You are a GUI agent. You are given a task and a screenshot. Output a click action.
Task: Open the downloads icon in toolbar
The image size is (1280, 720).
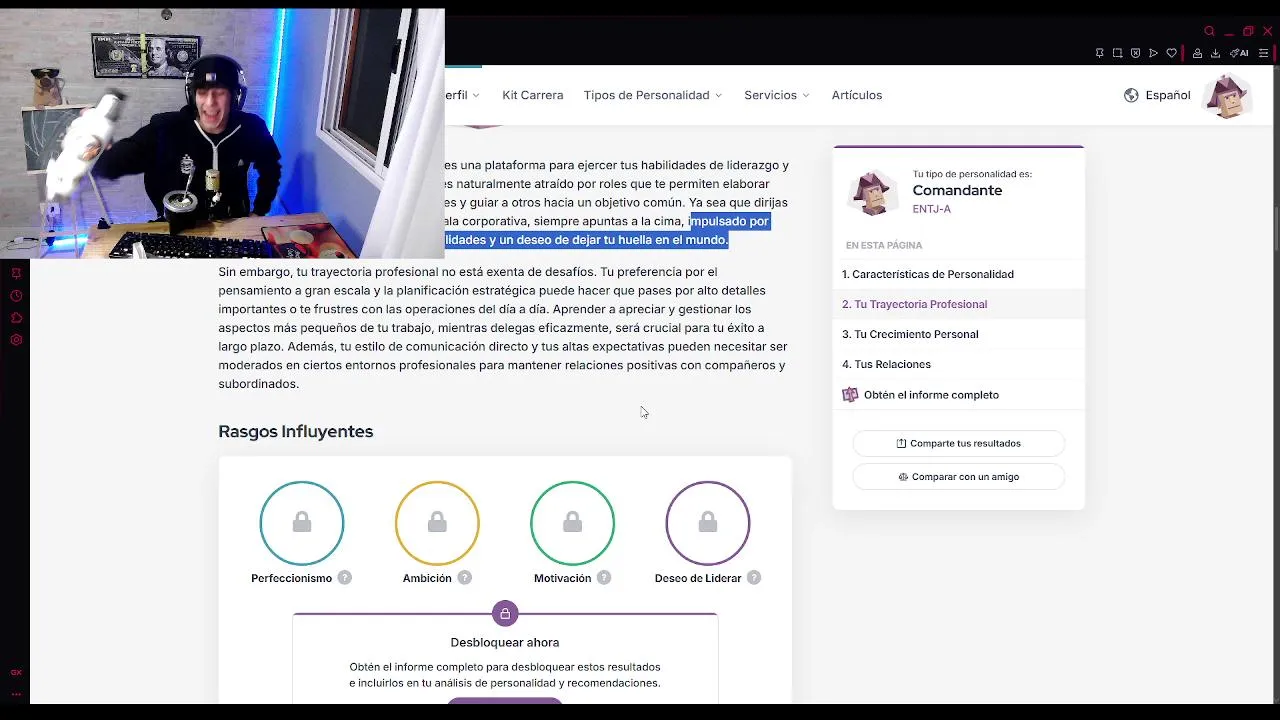point(1215,53)
